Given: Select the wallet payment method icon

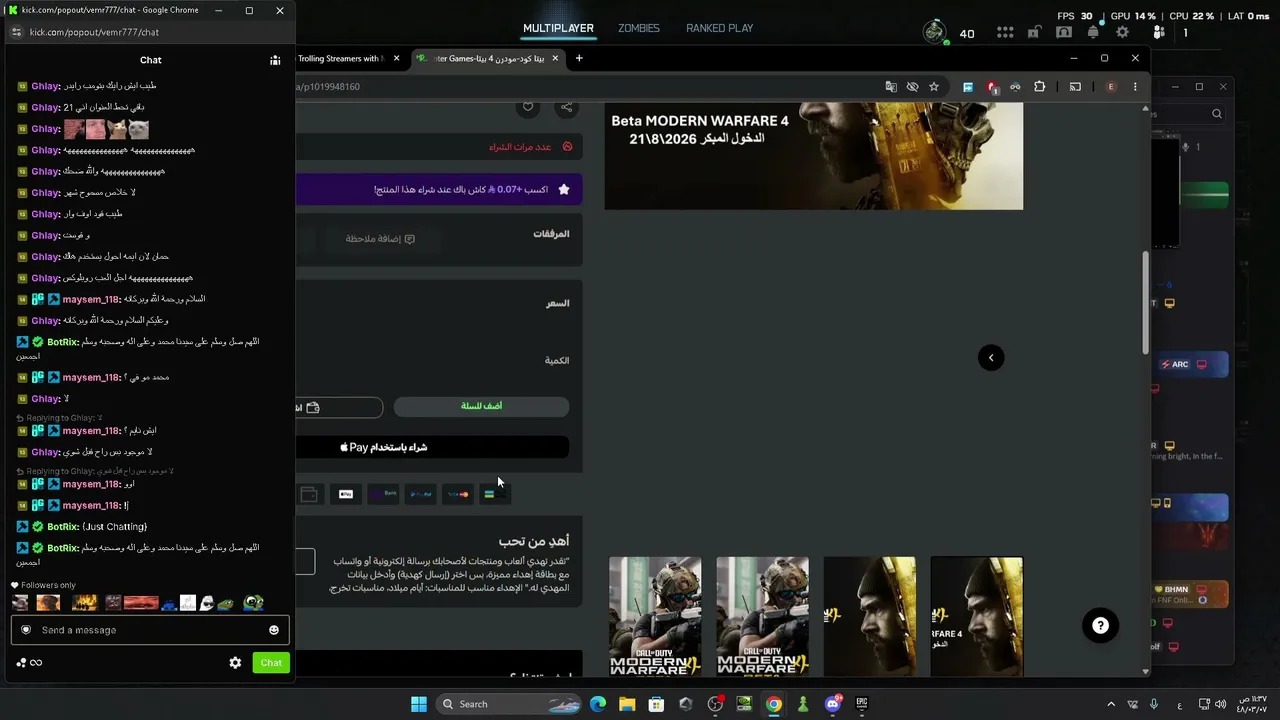Looking at the screenshot, I should point(309,494).
